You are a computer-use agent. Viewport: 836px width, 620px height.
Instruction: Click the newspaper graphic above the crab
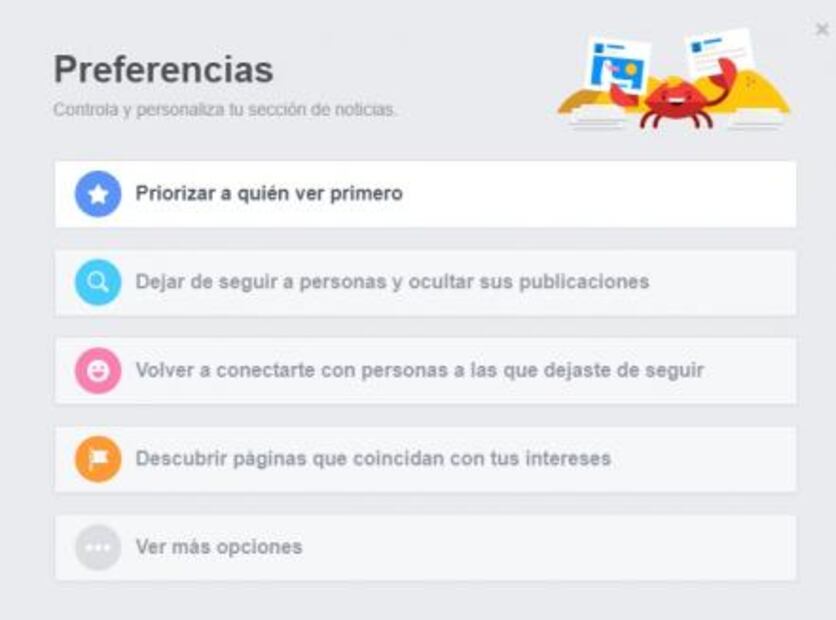pyautogui.click(x=718, y=50)
